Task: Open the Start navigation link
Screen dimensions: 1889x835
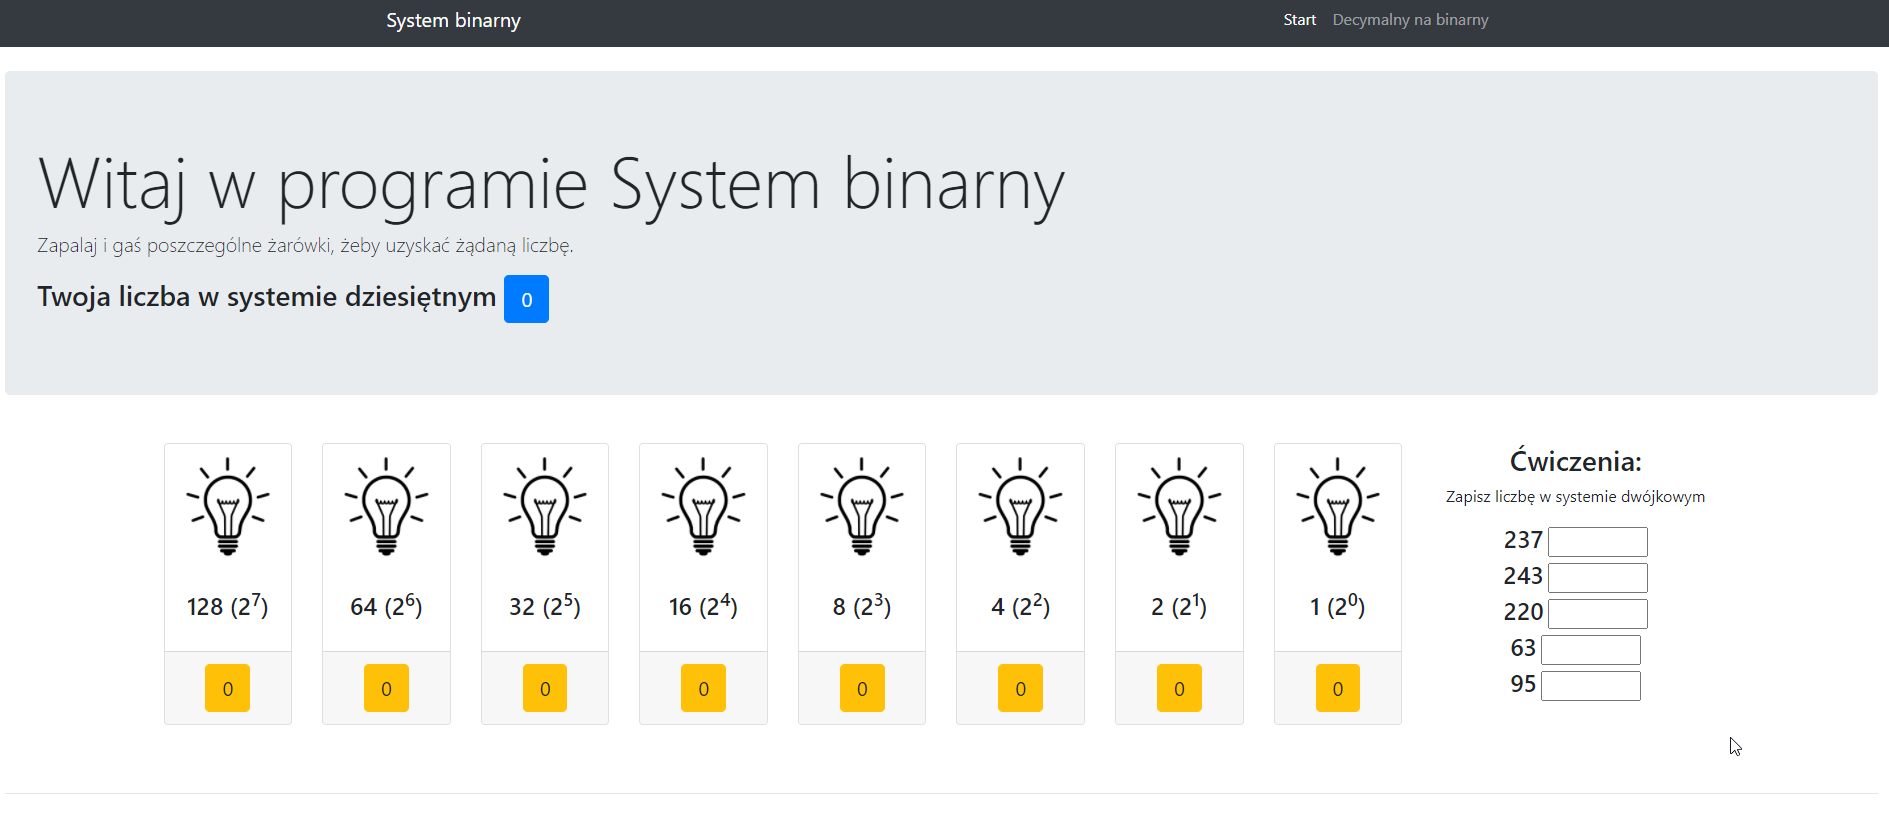Action: click(1299, 20)
